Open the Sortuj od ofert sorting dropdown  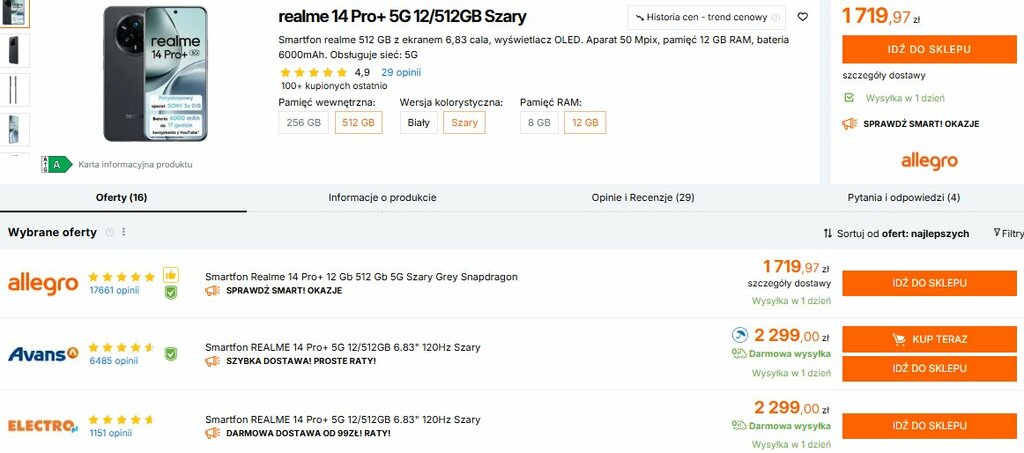[896, 233]
